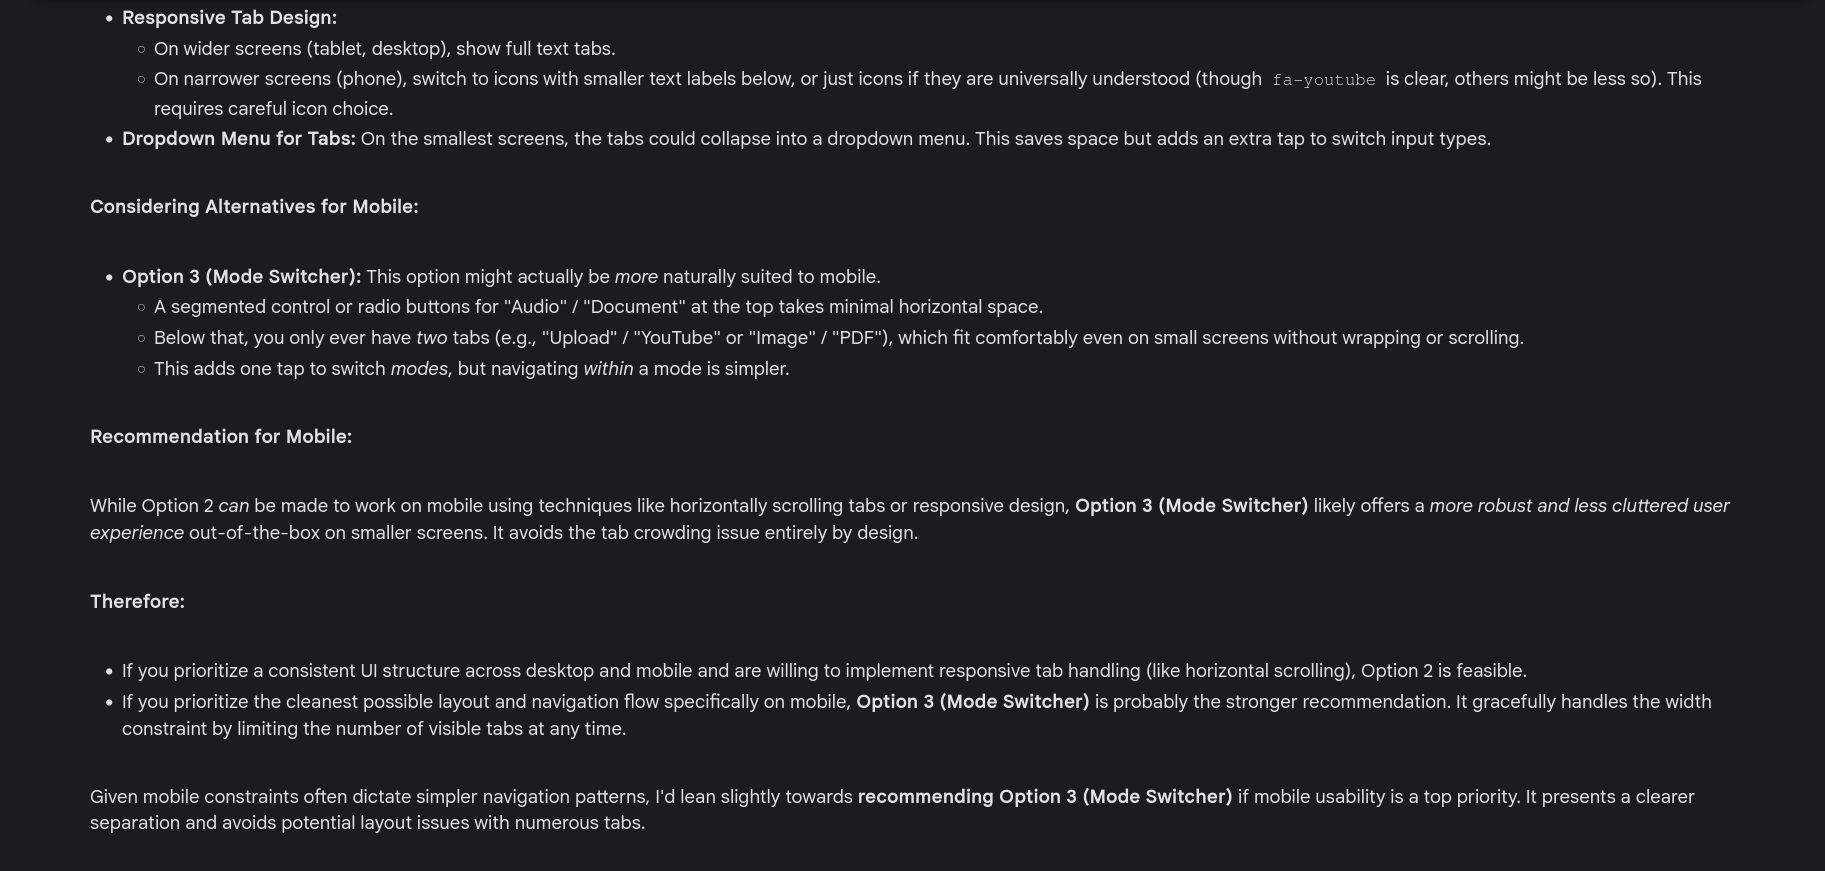1825x871 pixels.
Task: Click the "requires careful icon choice." line
Action: point(273,109)
